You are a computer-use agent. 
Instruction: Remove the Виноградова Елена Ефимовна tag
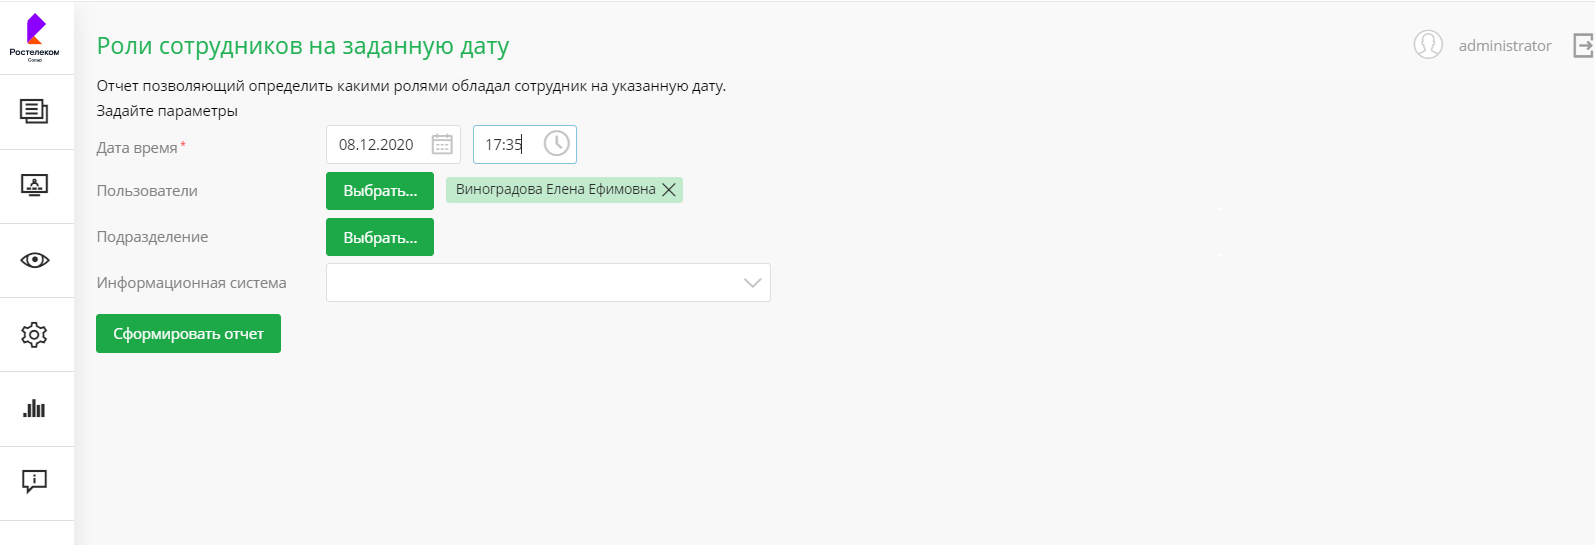point(669,190)
